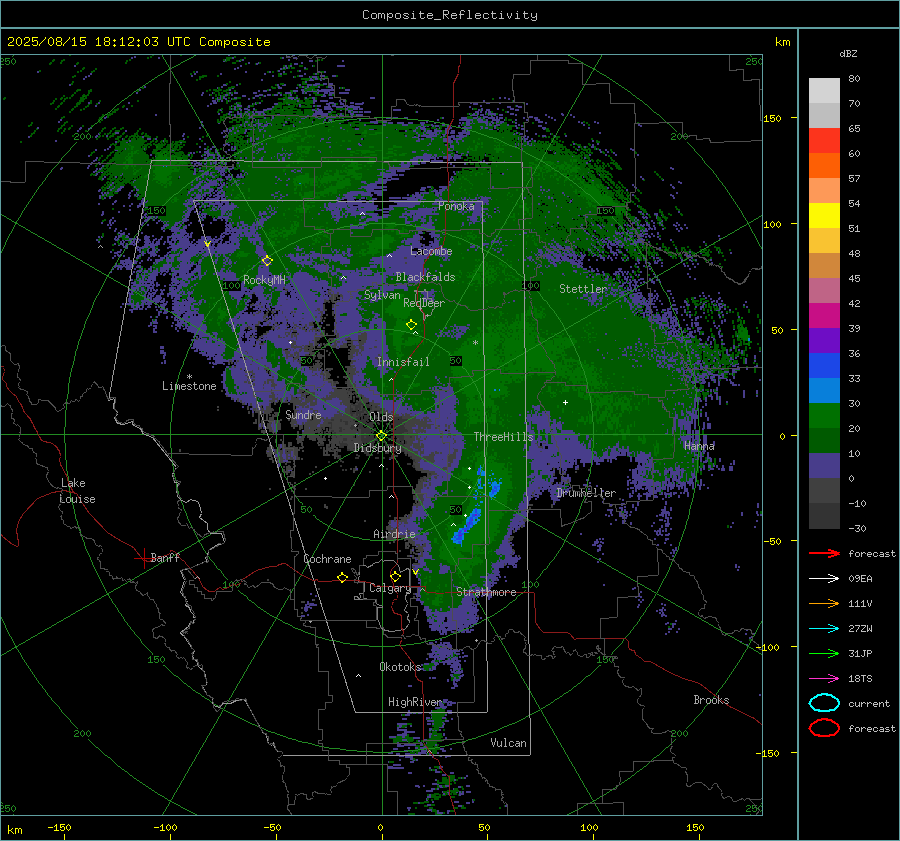Click the Olds city label
Viewport: 900px width, 841px height.
click(381, 417)
